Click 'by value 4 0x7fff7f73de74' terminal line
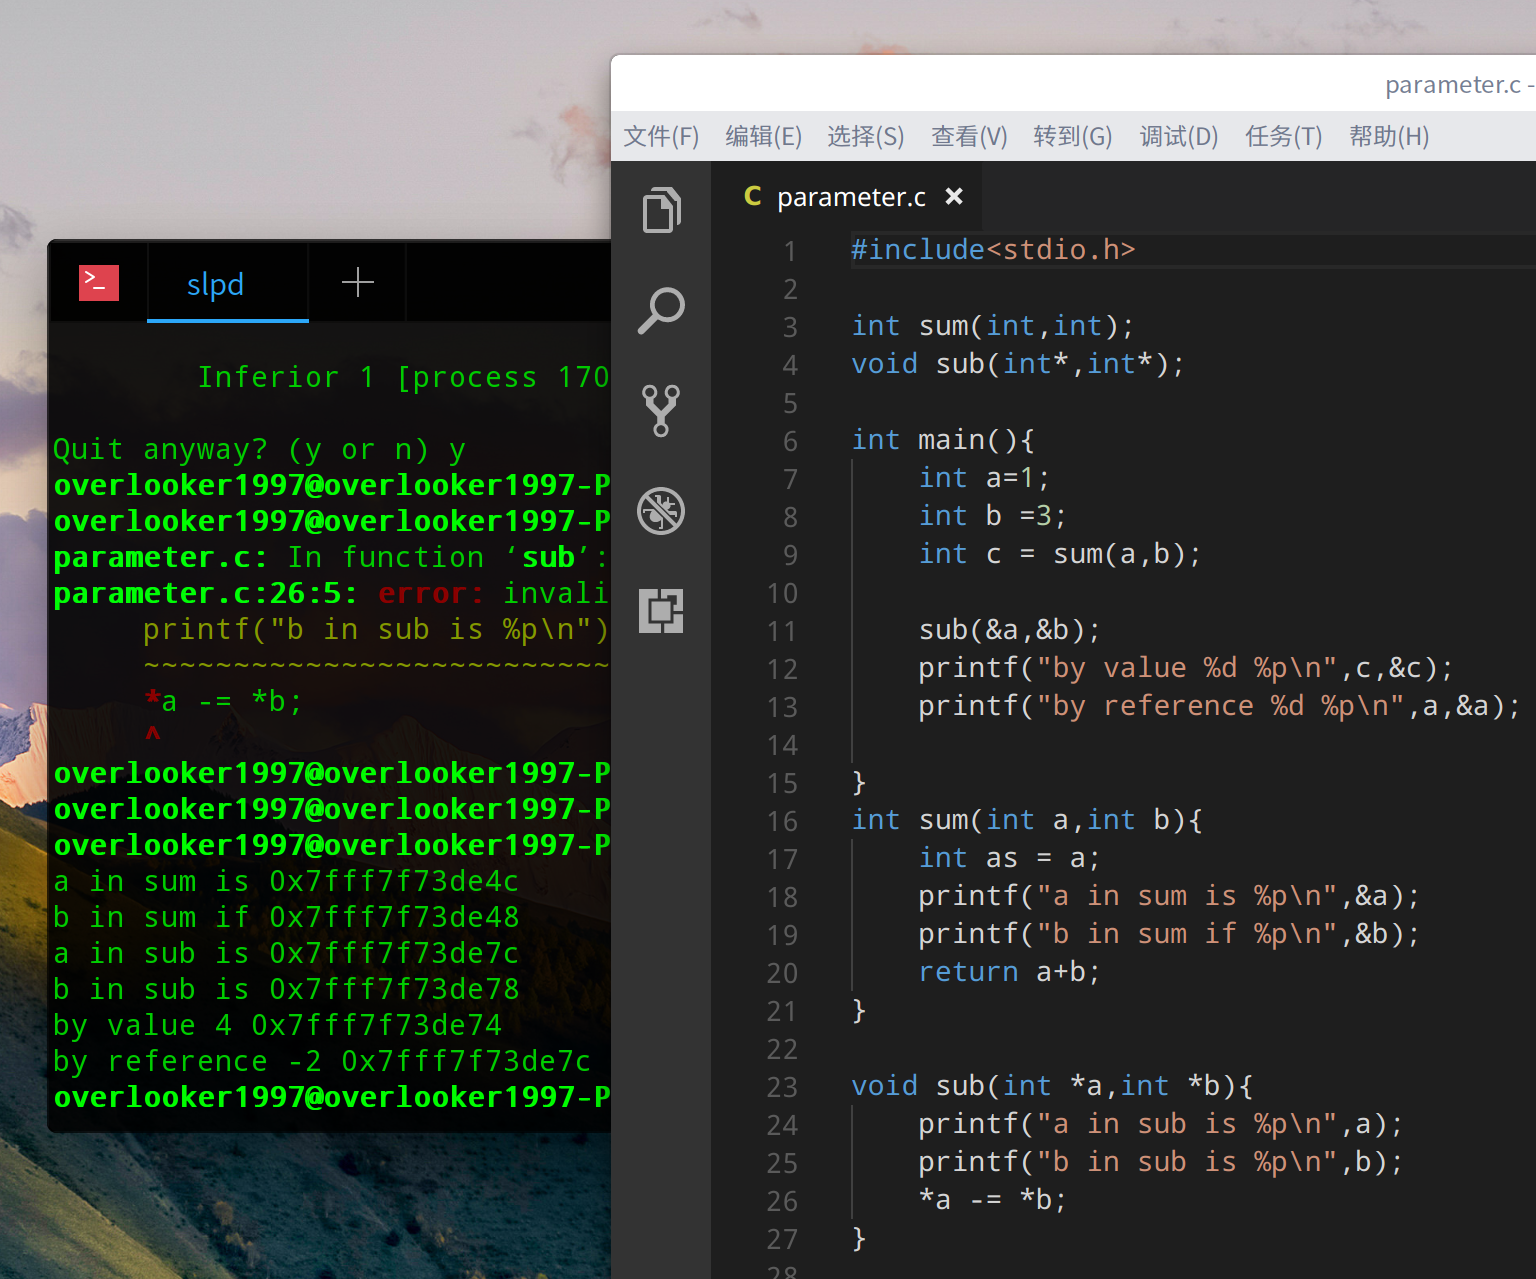Screen dimensions: 1536x1279 (x=278, y=1026)
